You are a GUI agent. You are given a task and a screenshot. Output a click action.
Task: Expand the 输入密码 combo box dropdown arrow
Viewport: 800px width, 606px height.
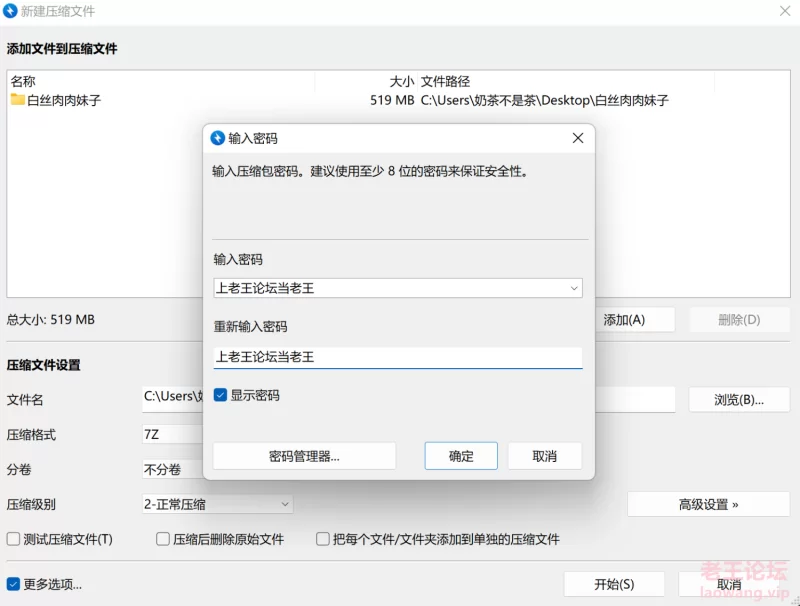tap(574, 288)
